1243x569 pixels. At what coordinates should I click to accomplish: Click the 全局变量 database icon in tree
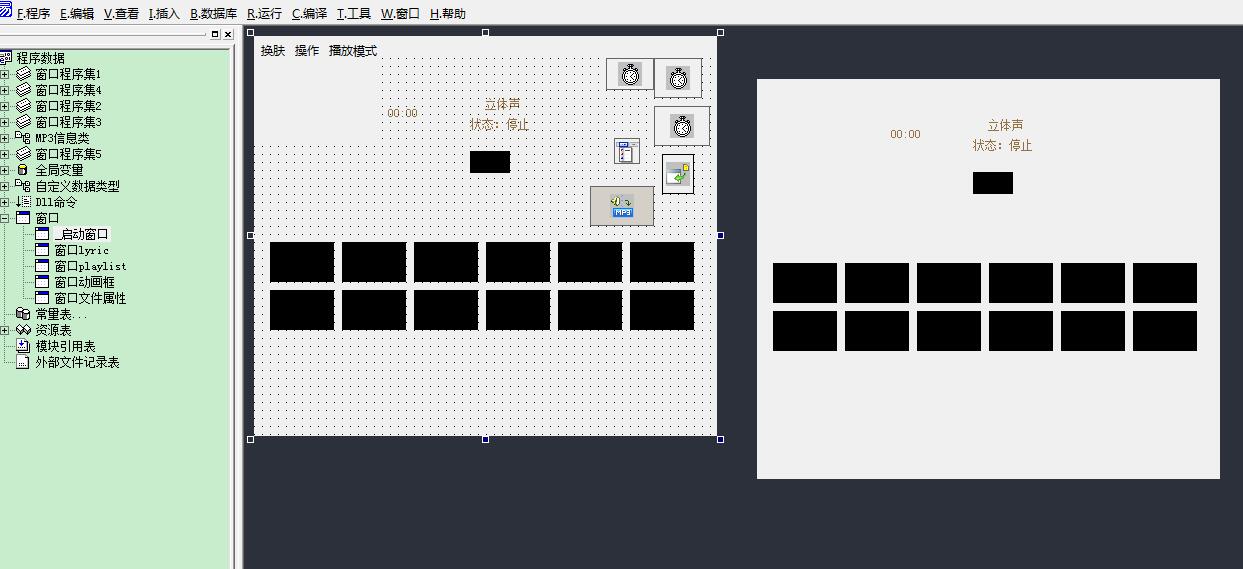tap(24, 170)
